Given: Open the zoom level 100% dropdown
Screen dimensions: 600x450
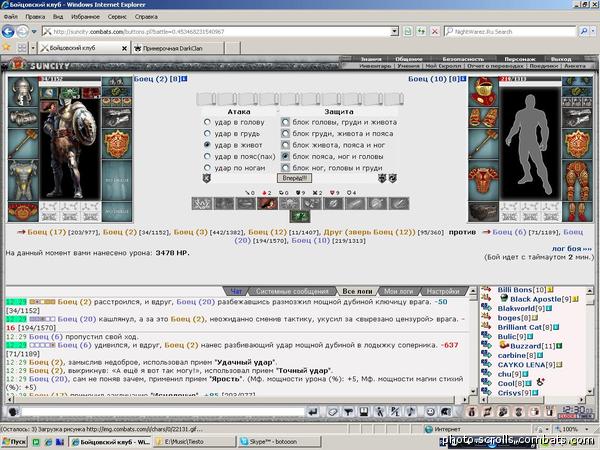Looking at the screenshot, I should pyautogui.click(x=587, y=429).
